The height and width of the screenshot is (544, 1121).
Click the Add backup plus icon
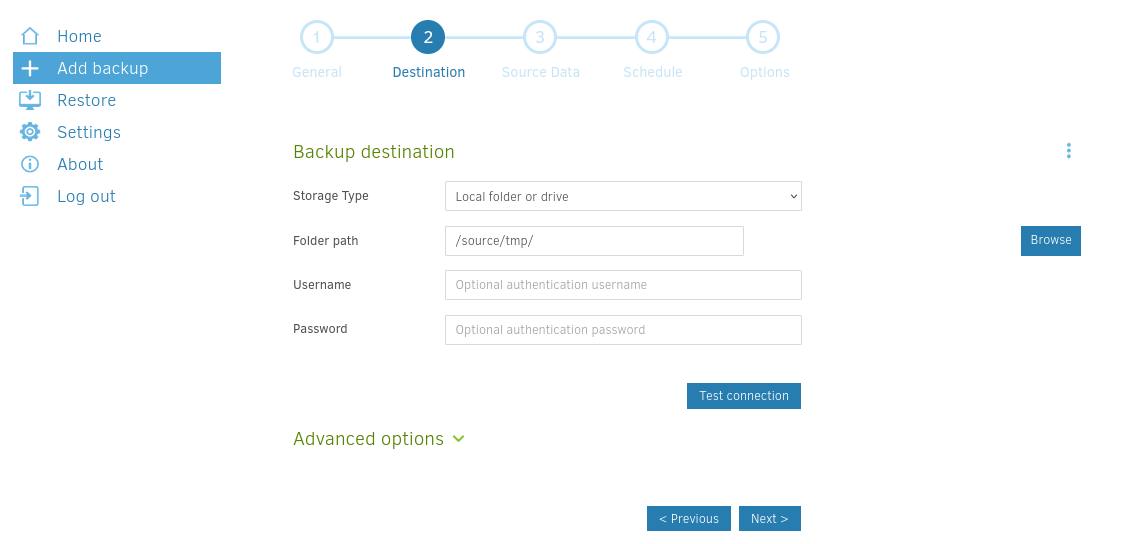(30, 68)
